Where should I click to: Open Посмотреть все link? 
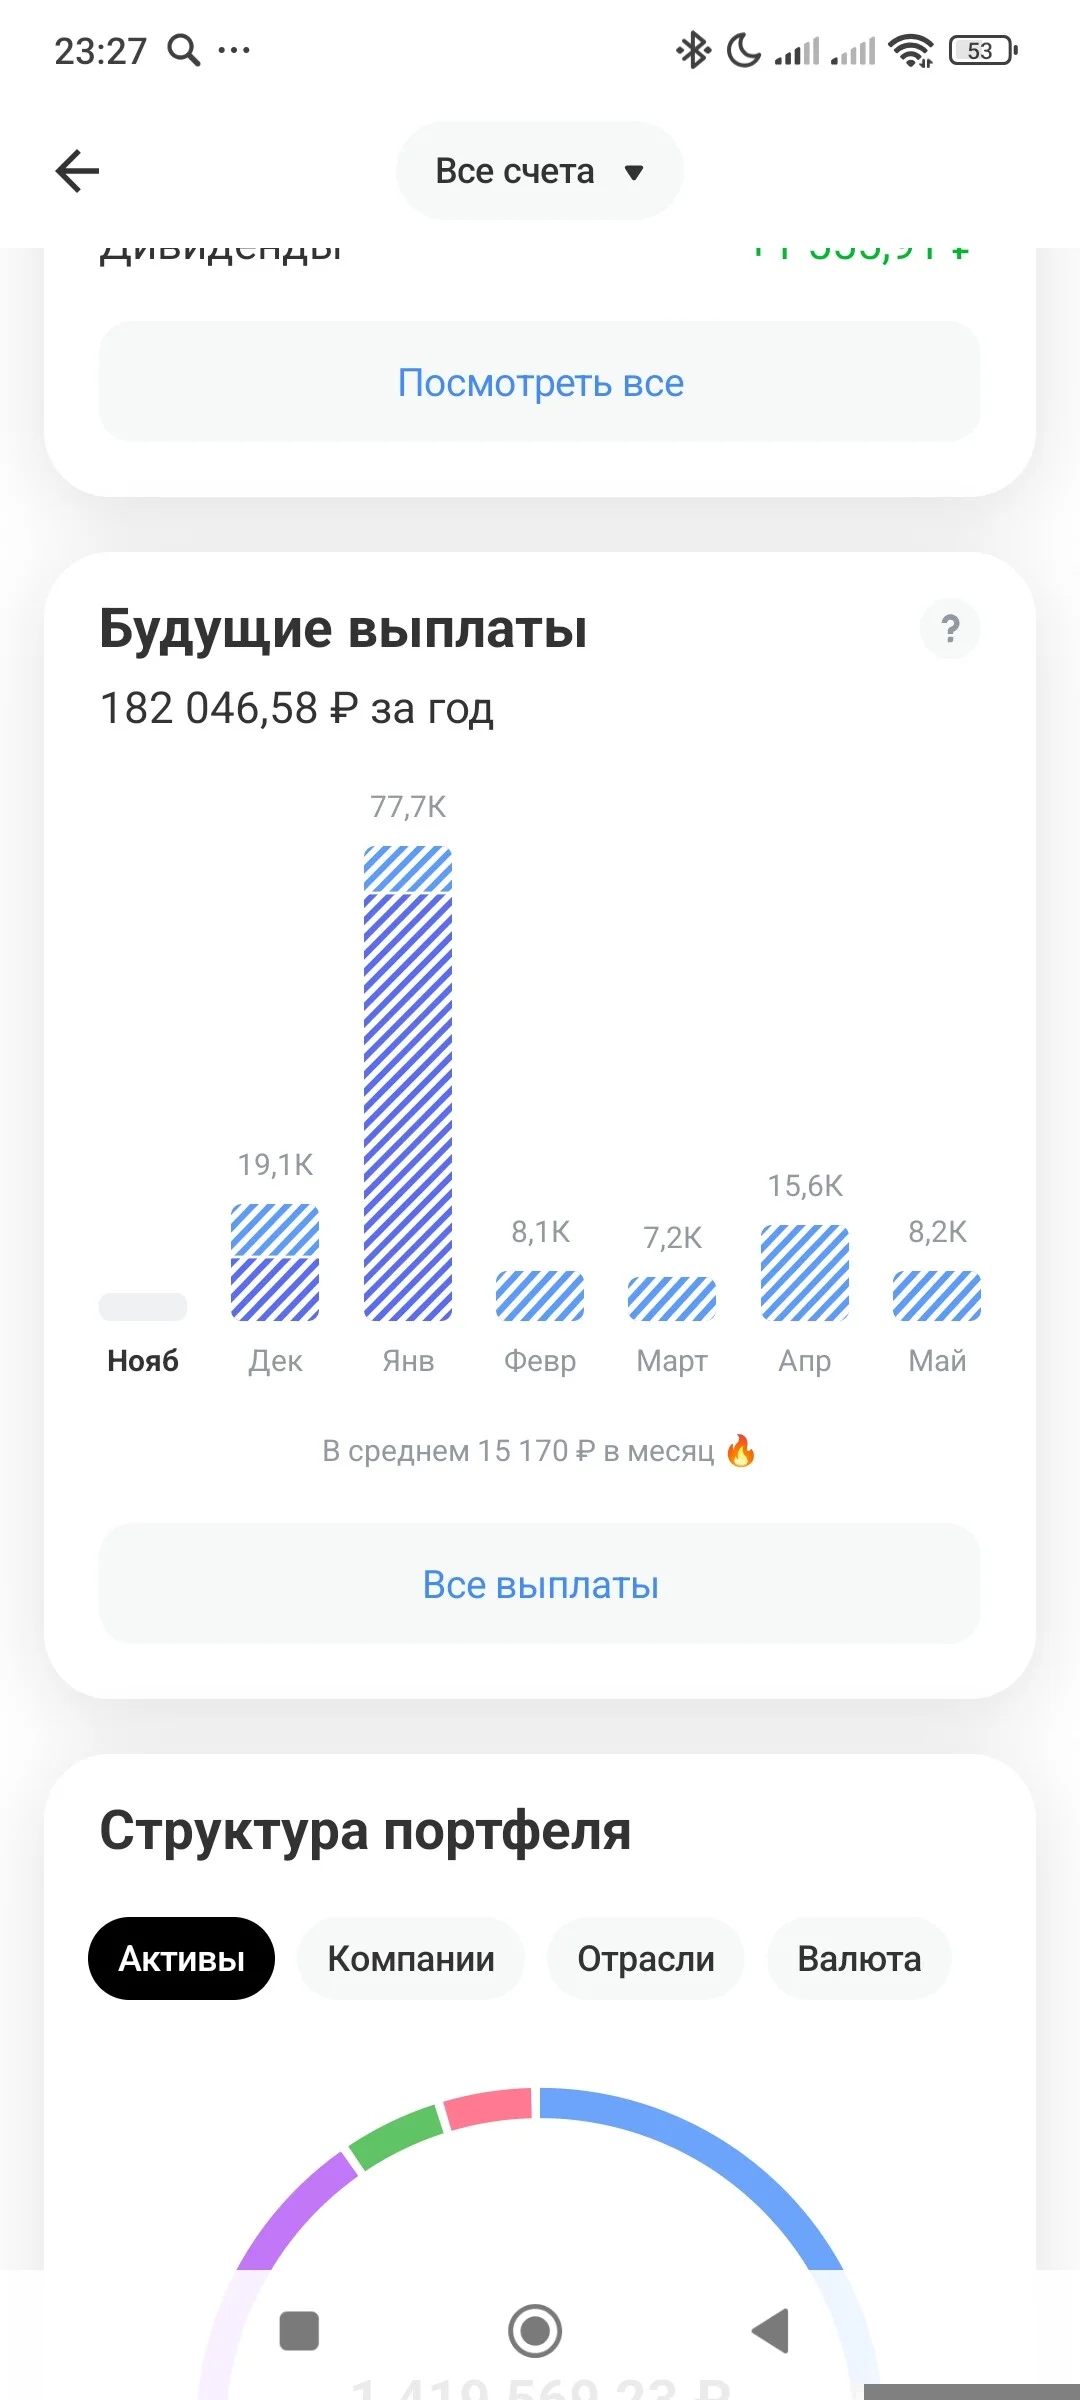coord(540,382)
